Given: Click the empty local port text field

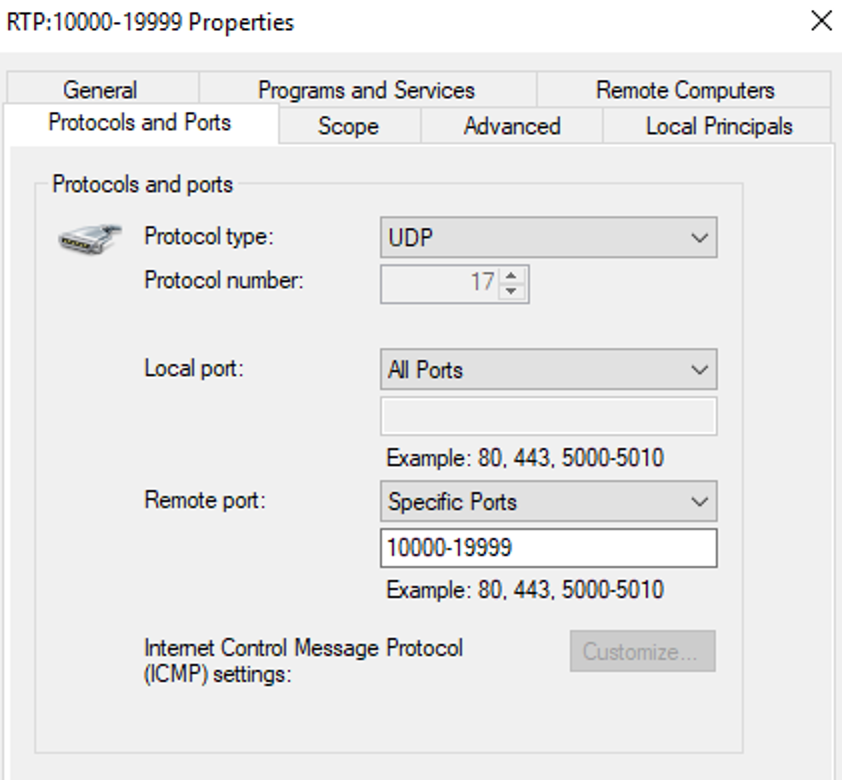Looking at the screenshot, I should pos(548,416).
